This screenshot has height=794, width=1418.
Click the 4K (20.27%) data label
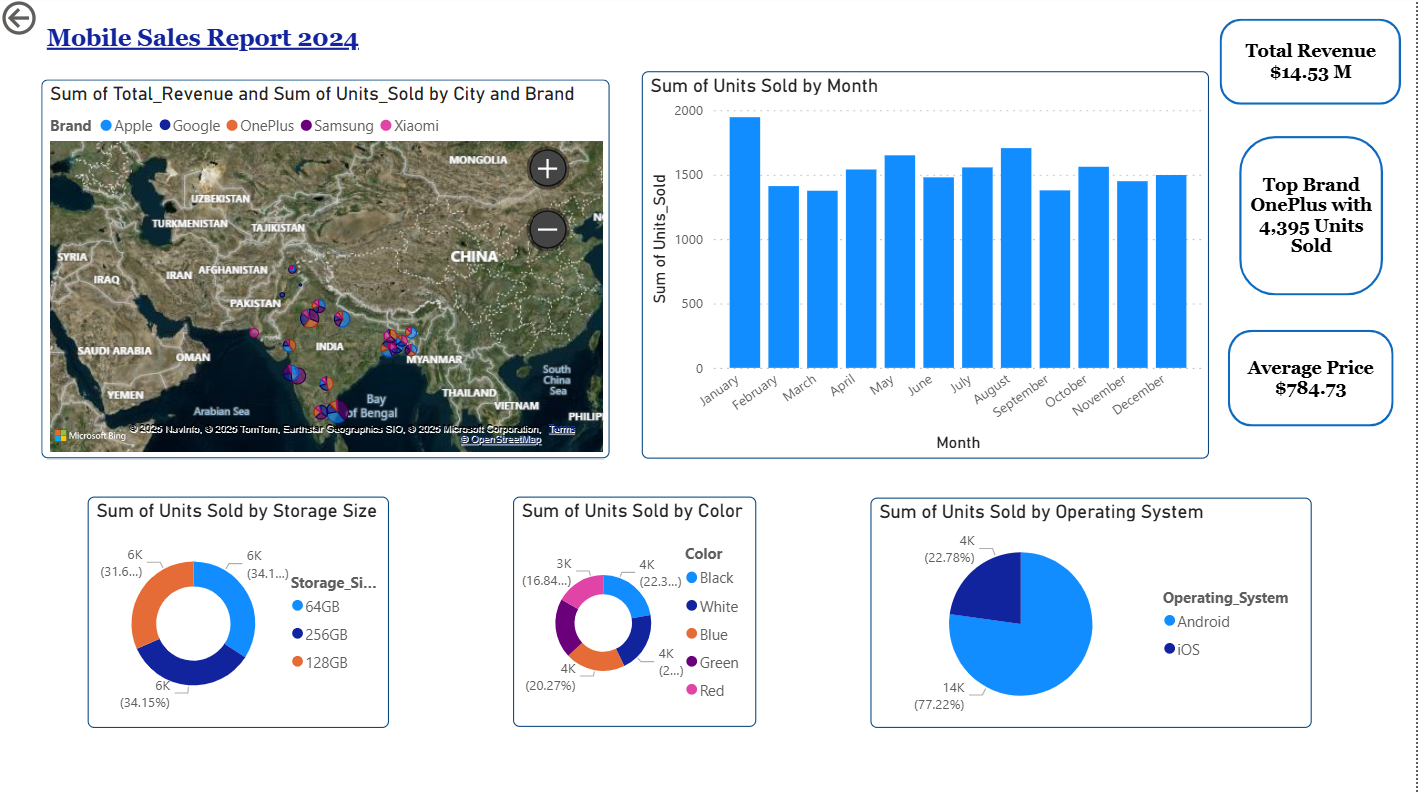tap(552, 677)
